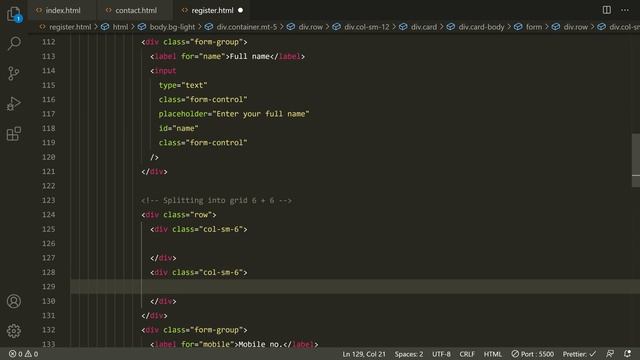Image resolution: width=640 pixels, height=360 pixels.
Task: Change file encoding UTF-8
Action: (x=441, y=354)
